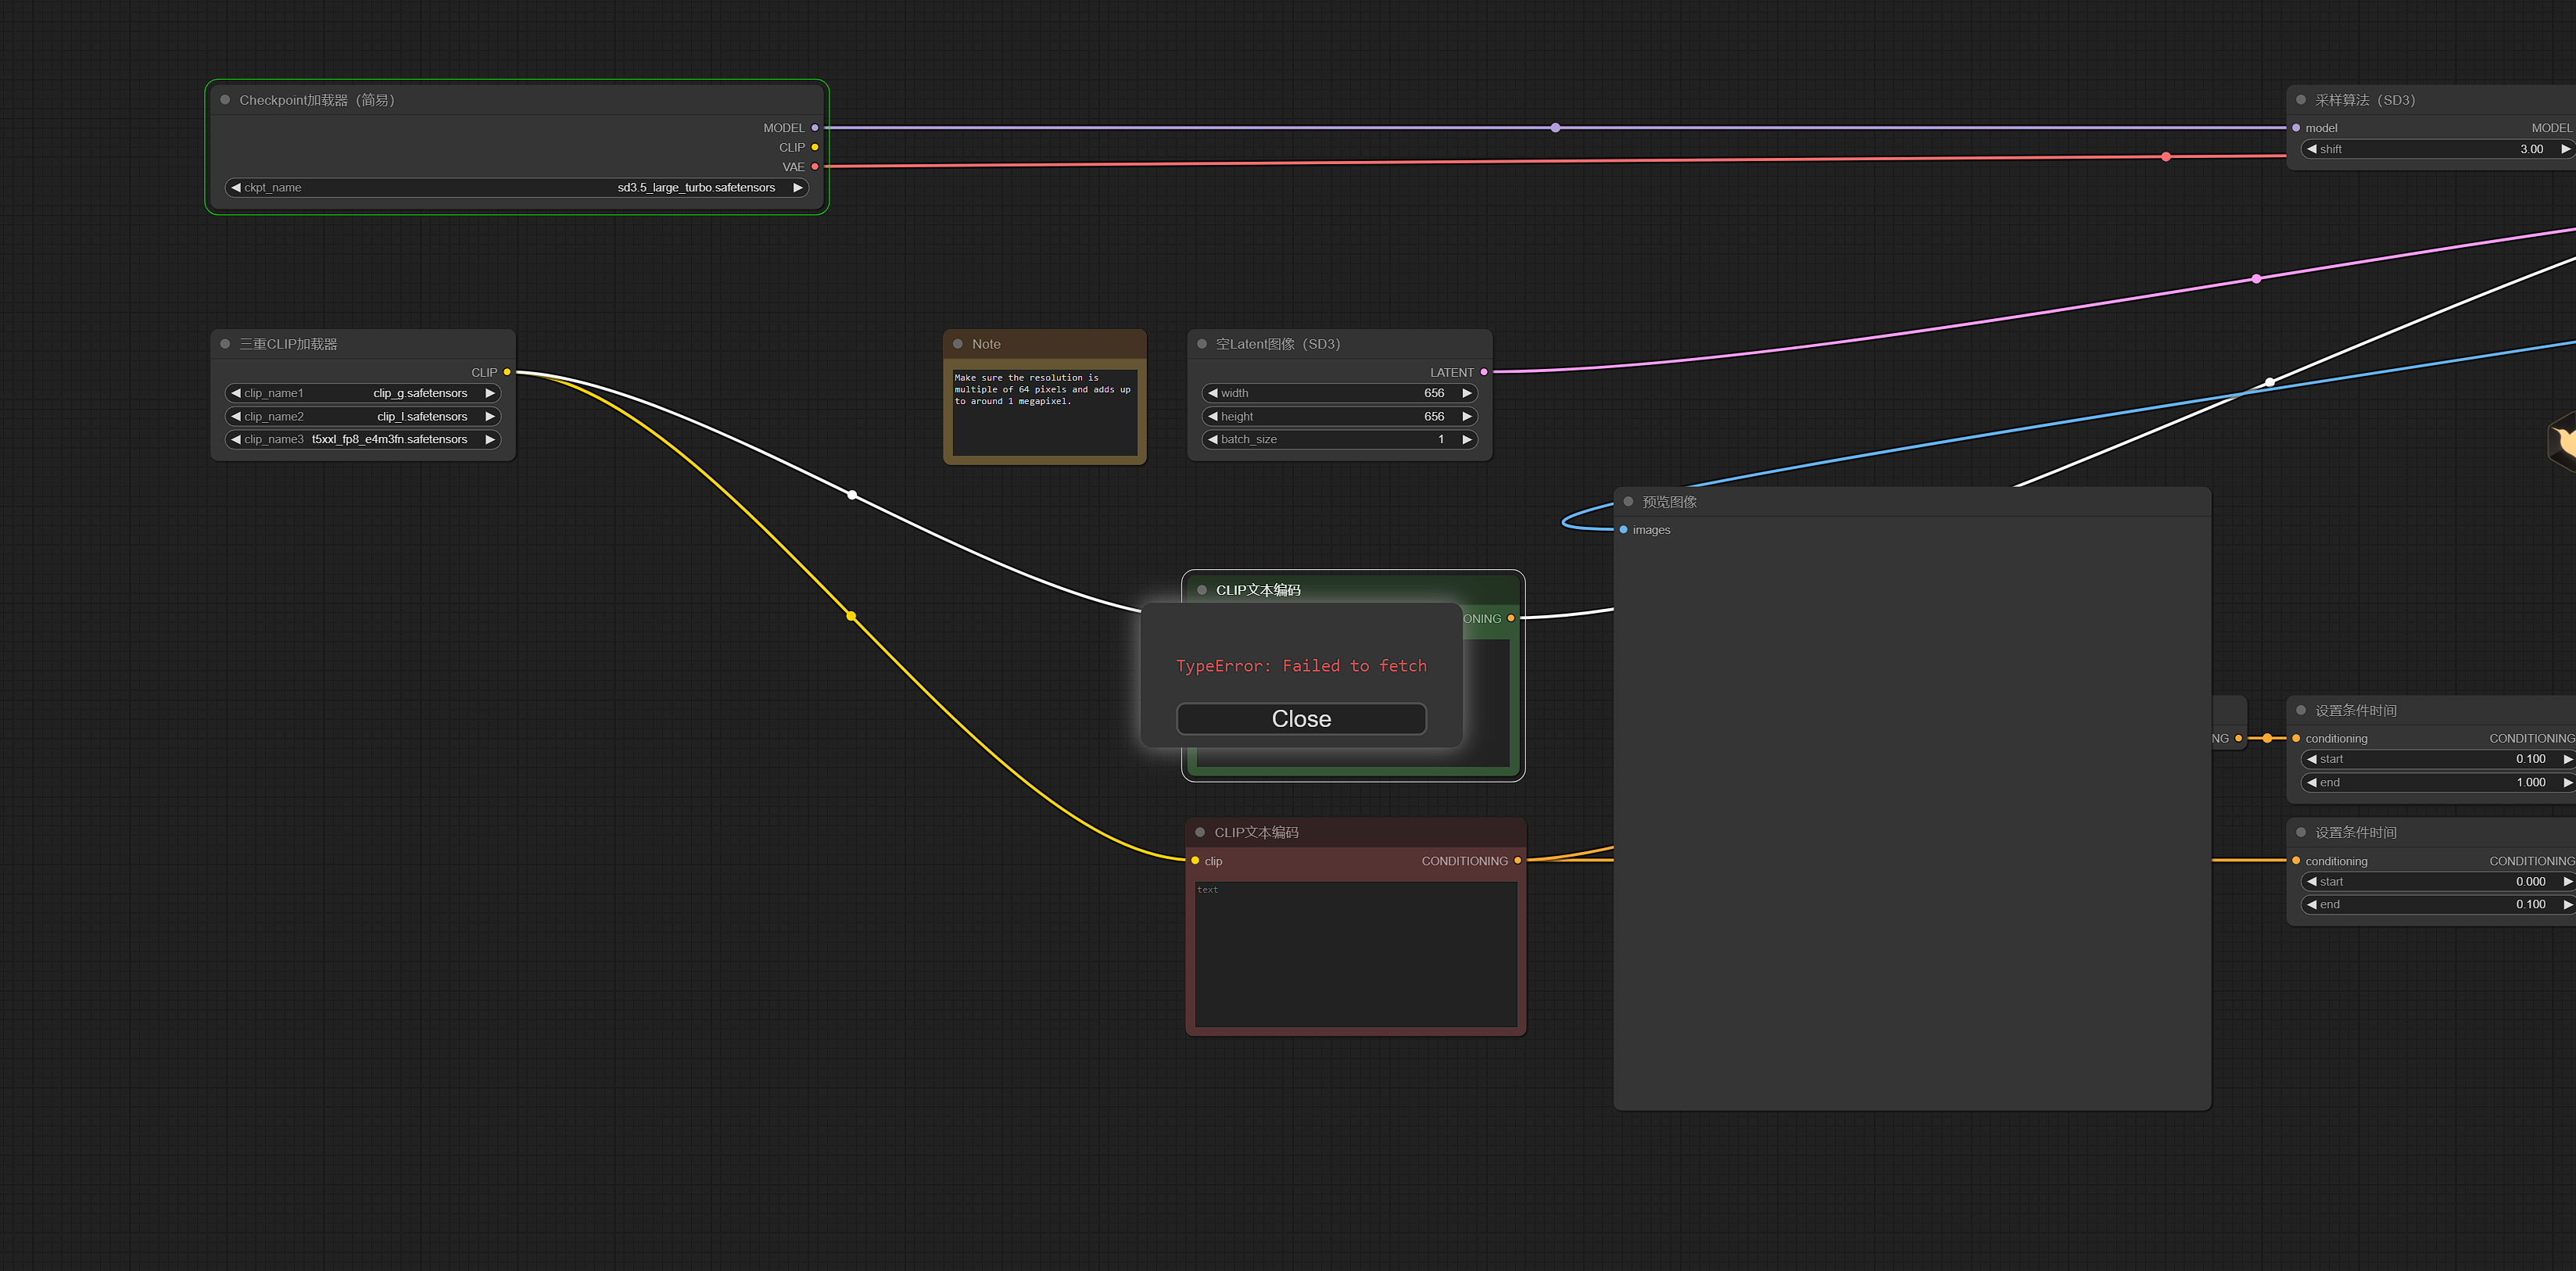Click the TypeError: Failed to fetch message

[1301, 666]
